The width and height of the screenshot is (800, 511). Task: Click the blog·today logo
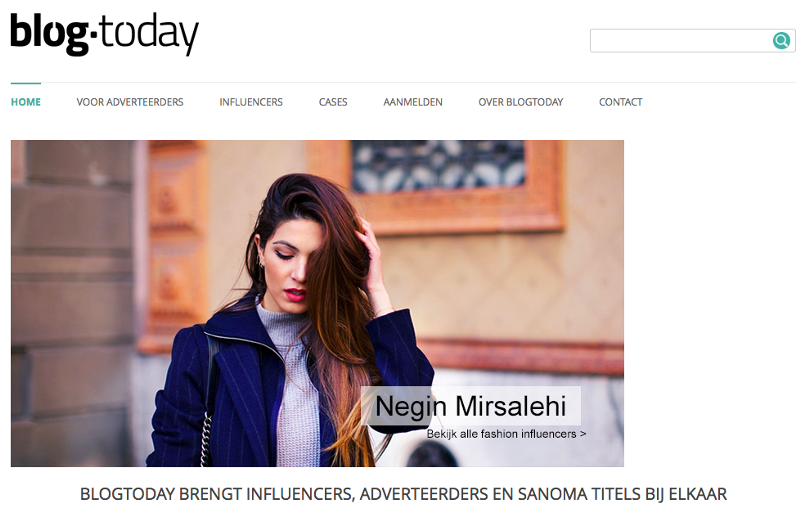104,34
